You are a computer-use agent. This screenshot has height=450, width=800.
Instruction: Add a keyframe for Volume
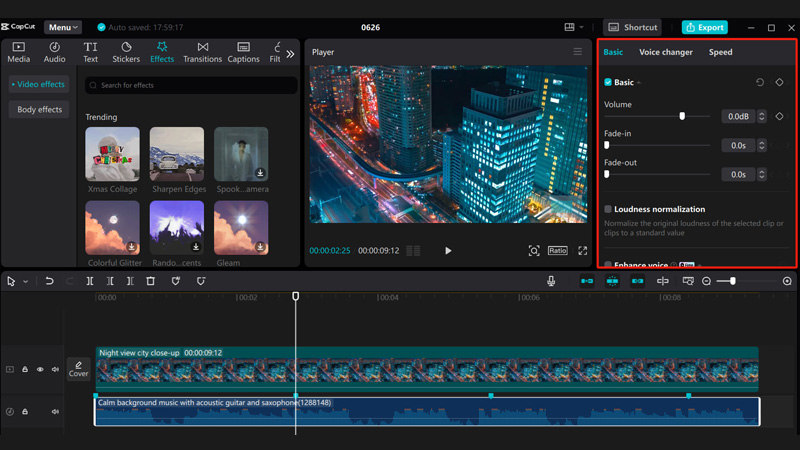[779, 116]
